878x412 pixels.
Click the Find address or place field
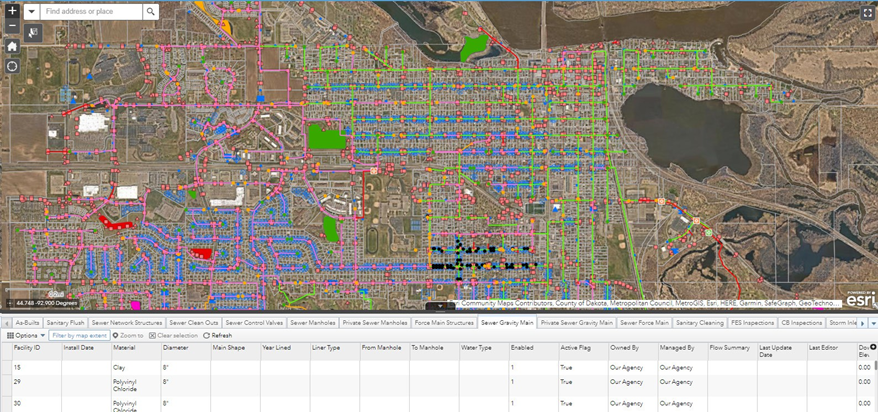coord(91,12)
